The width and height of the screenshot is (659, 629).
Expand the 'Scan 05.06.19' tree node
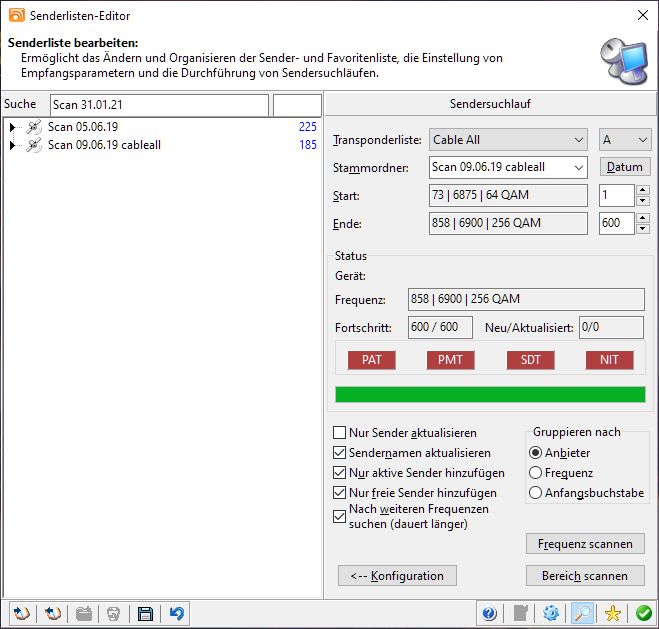tap(12, 127)
